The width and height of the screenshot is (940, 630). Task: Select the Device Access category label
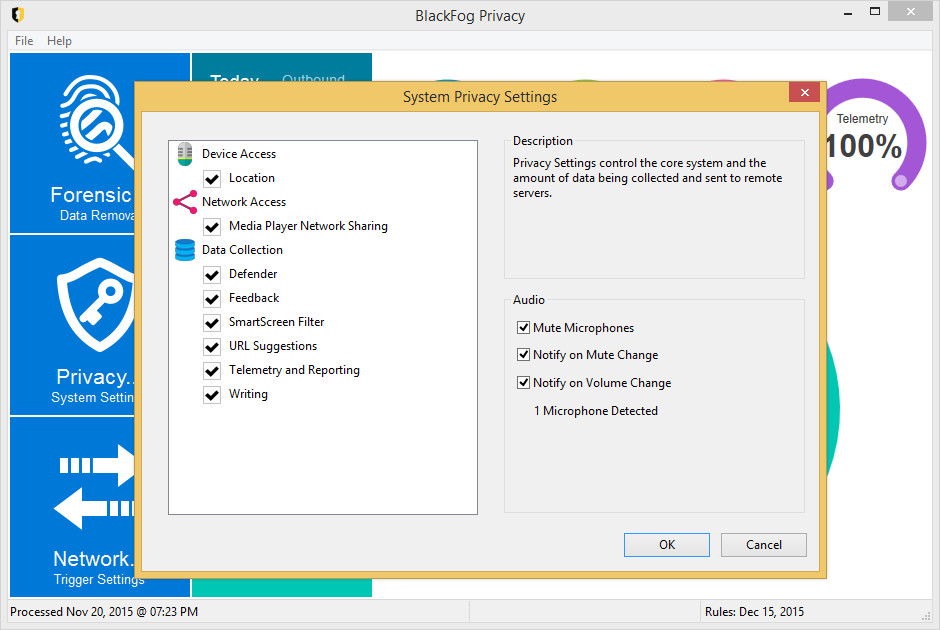coord(239,154)
